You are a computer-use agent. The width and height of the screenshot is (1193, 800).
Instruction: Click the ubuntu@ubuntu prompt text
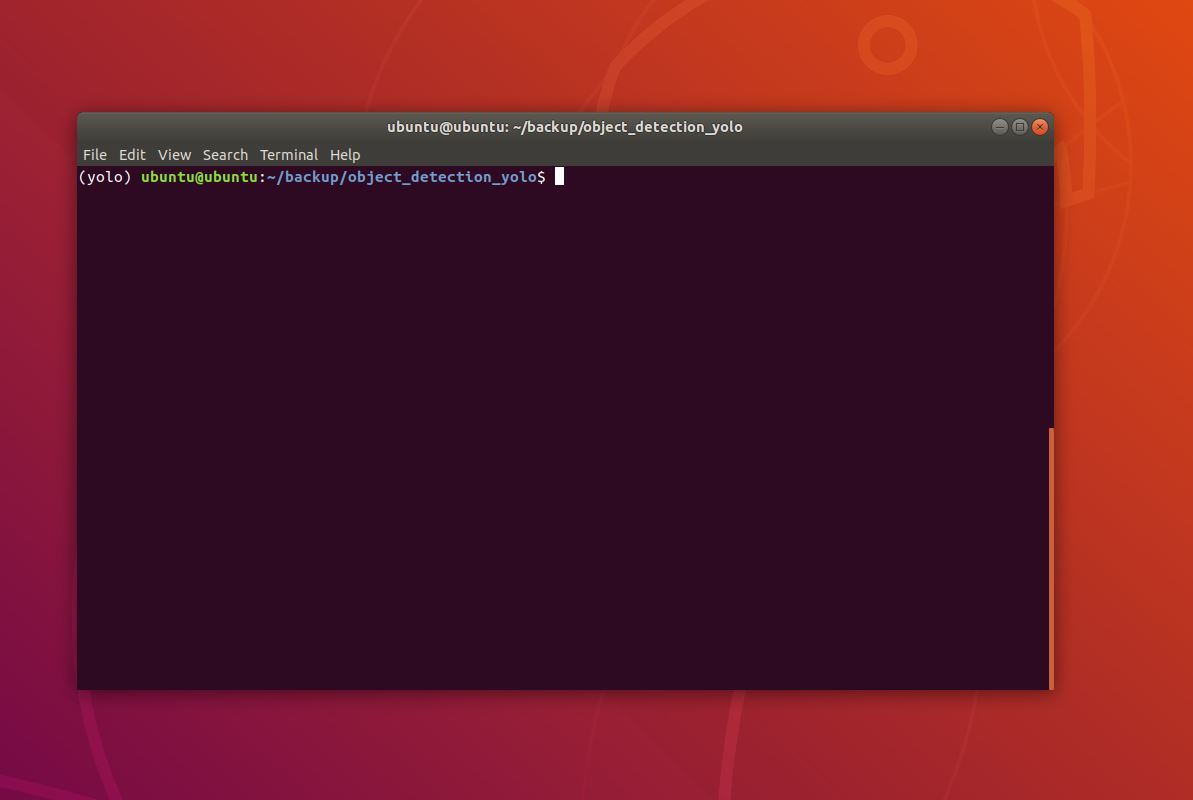[199, 177]
